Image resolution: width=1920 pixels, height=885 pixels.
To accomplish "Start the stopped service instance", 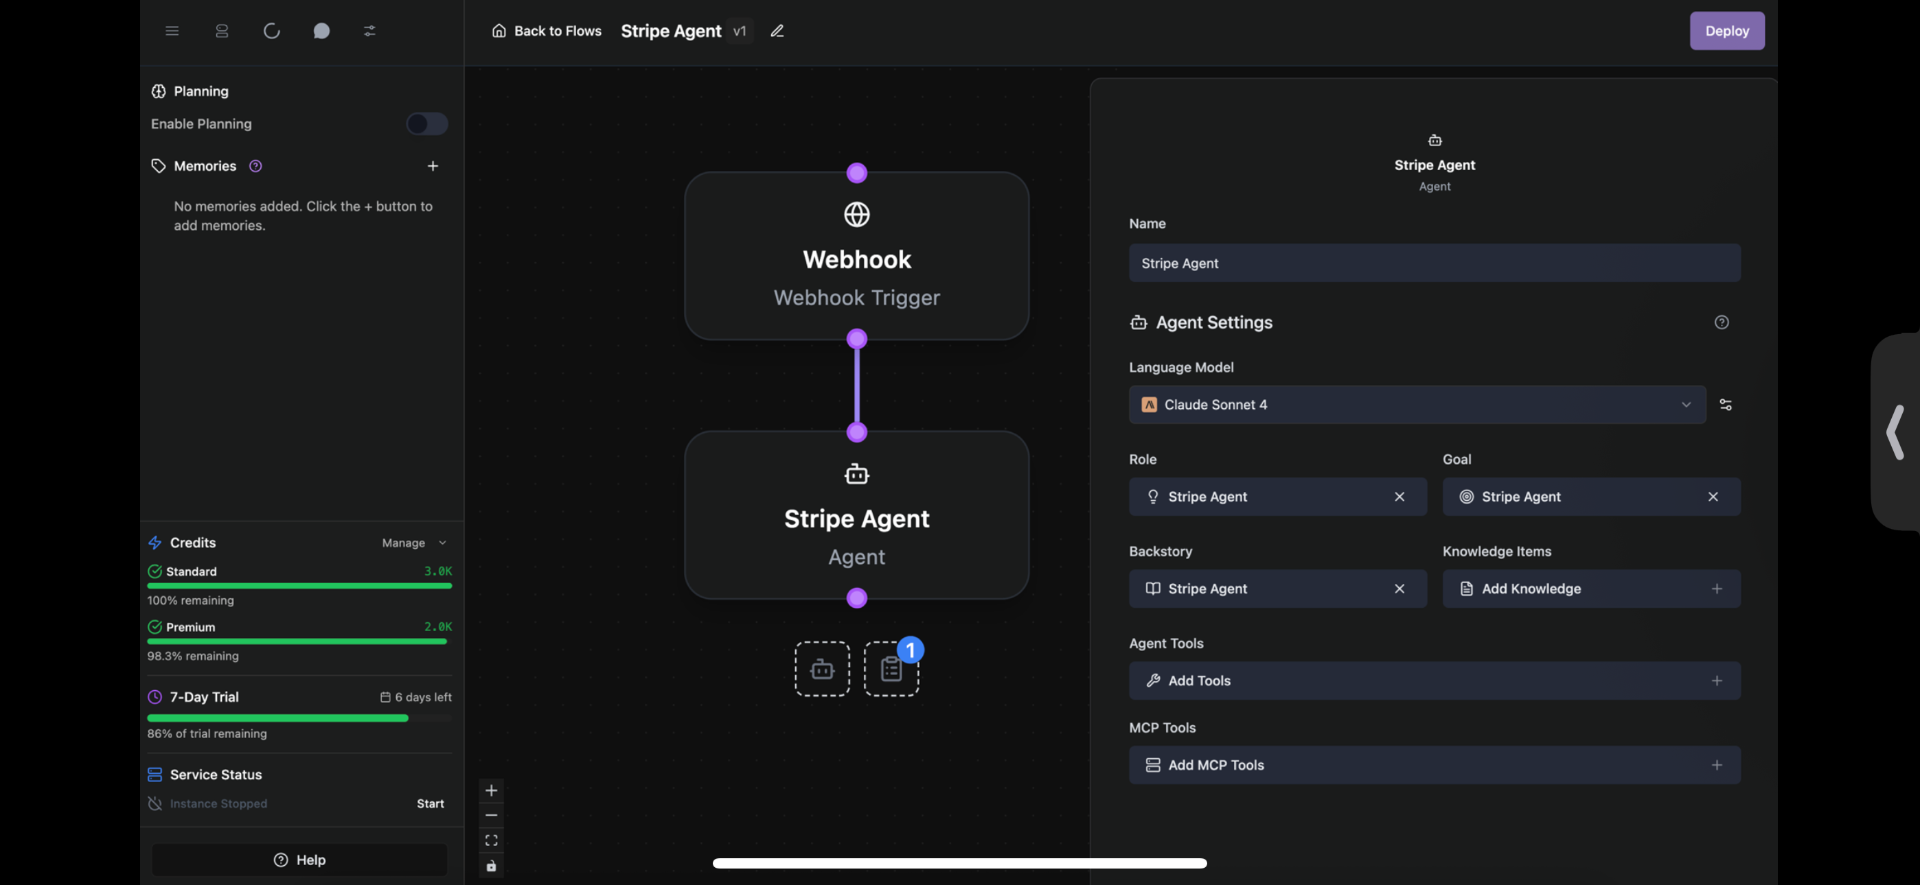I will 430,804.
